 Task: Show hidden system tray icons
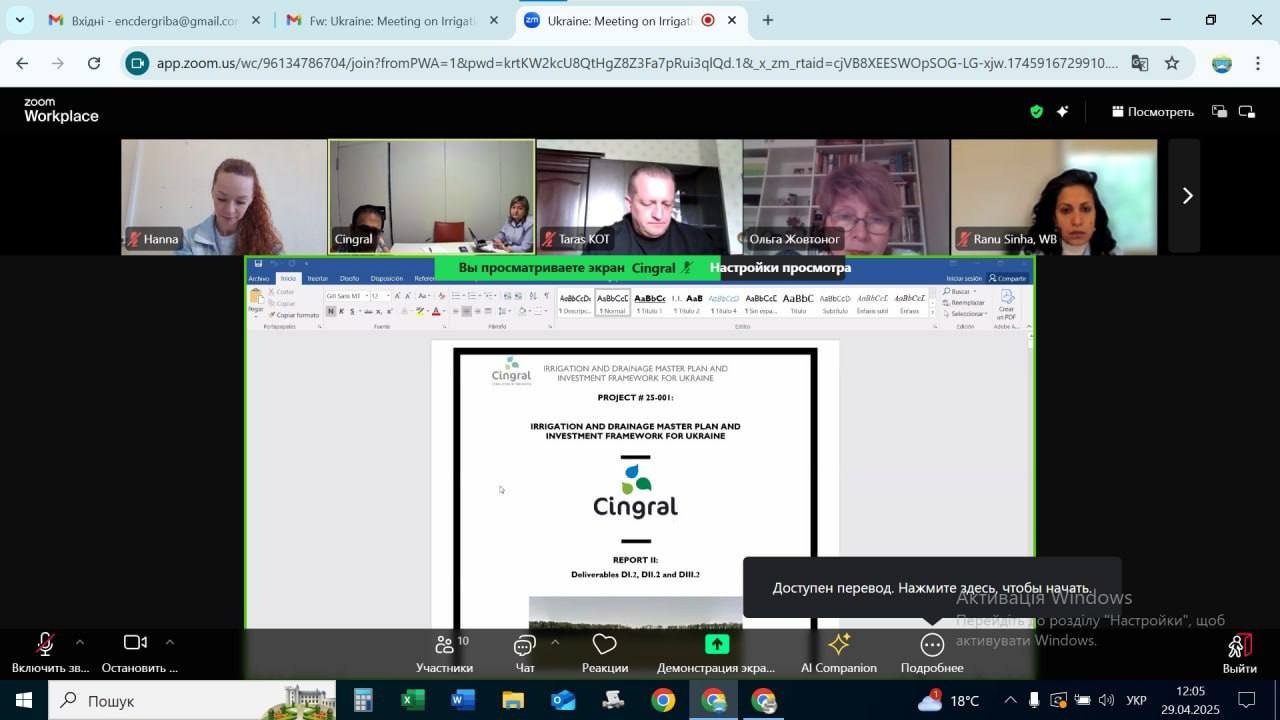coord(1010,700)
